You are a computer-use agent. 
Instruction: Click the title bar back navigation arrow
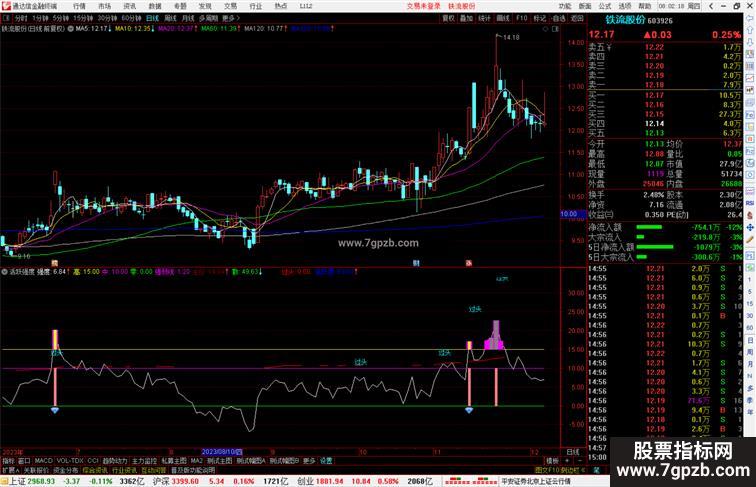(711, 6)
